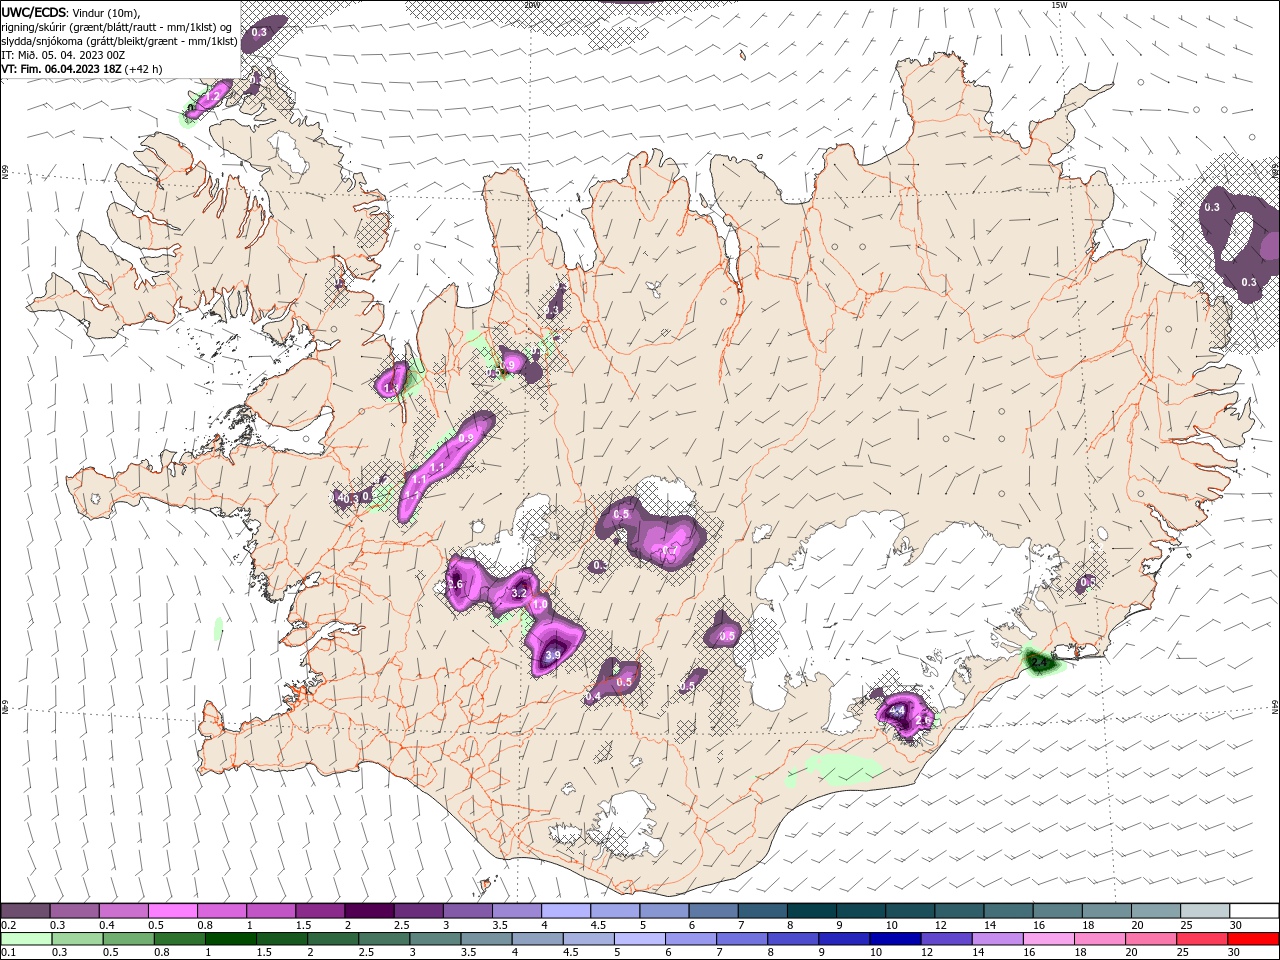Click the 4.4 value in southeast Iceland
The image size is (1280, 960).
point(897,711)
